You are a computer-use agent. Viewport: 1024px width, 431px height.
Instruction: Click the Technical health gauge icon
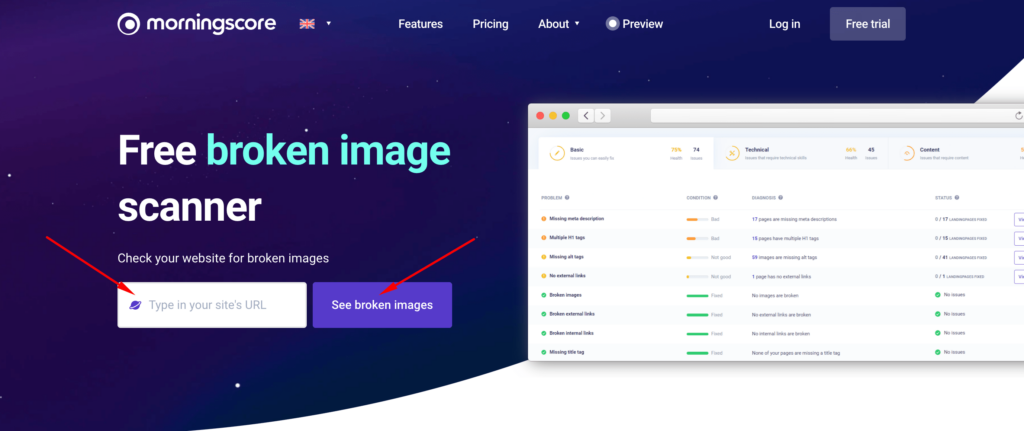(732, 153)
